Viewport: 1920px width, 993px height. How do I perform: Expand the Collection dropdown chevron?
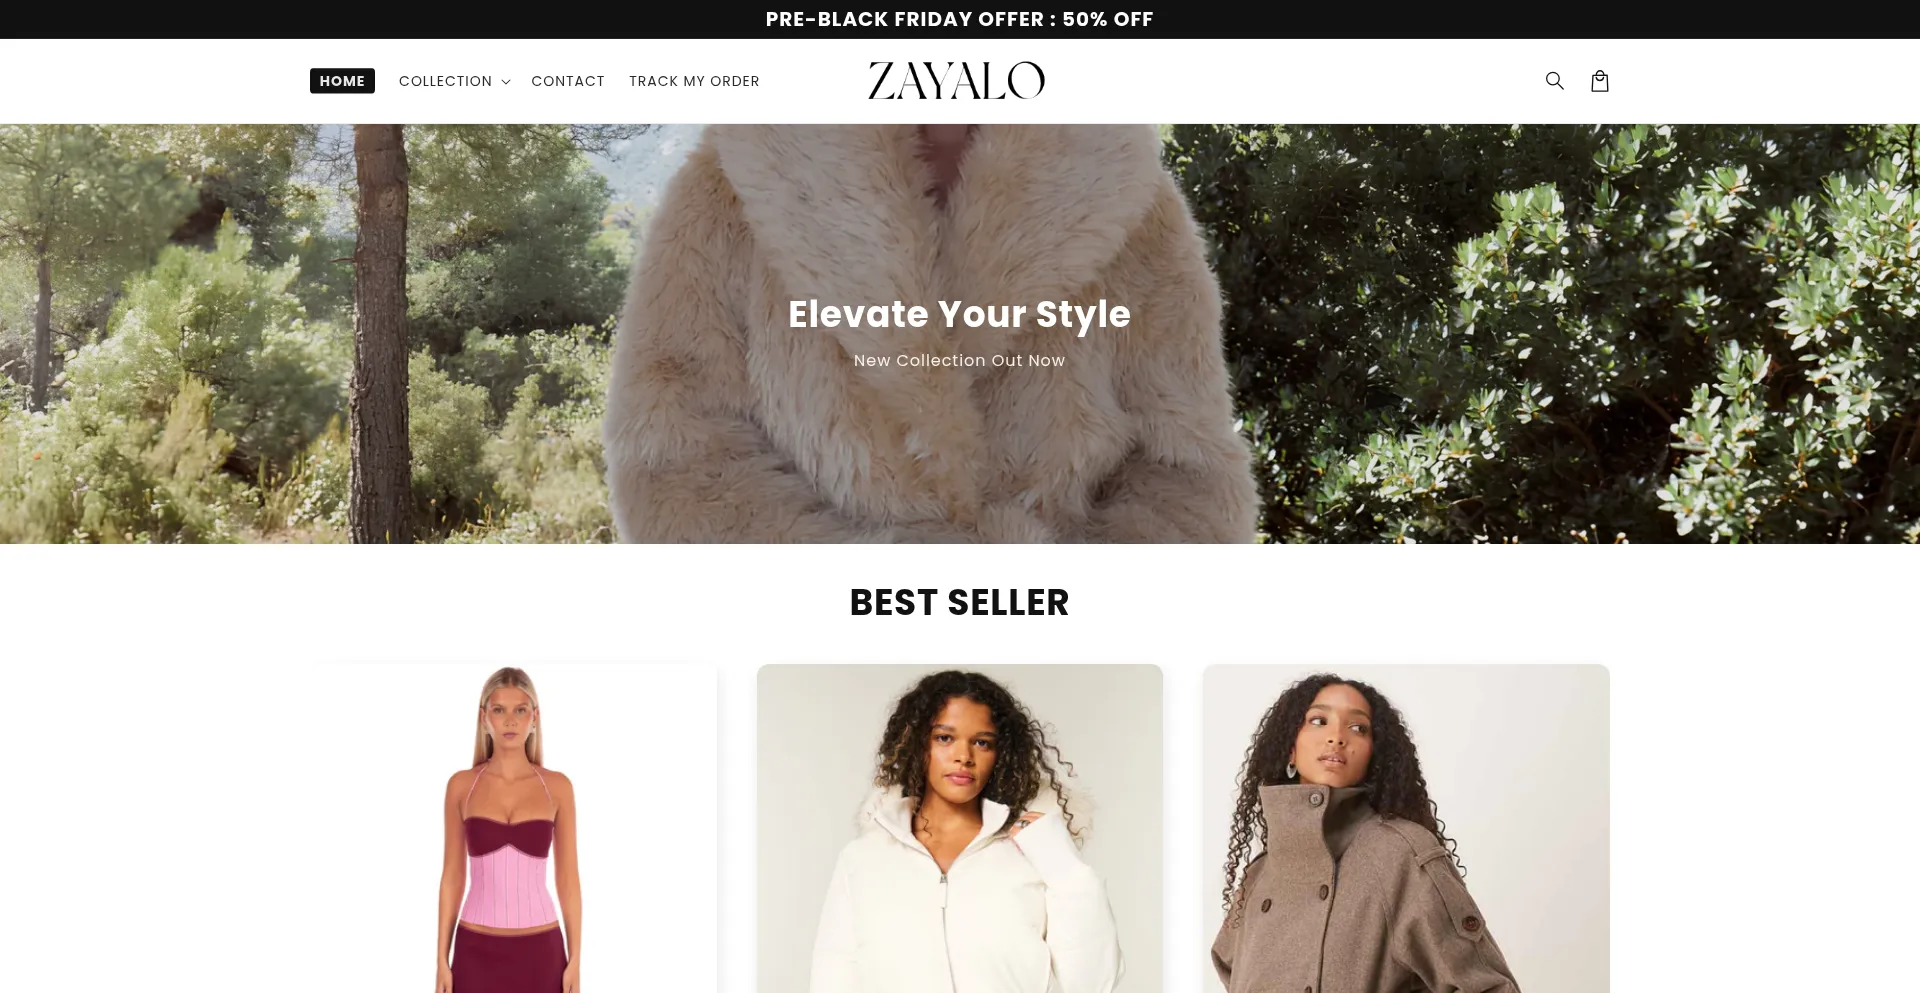(x=506, y=82)
